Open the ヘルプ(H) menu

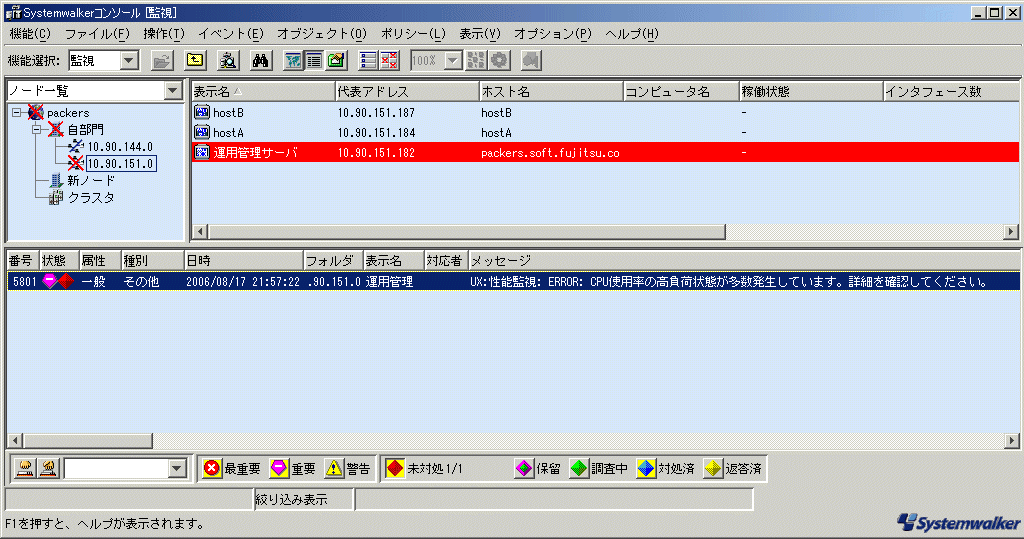point(632,33)
